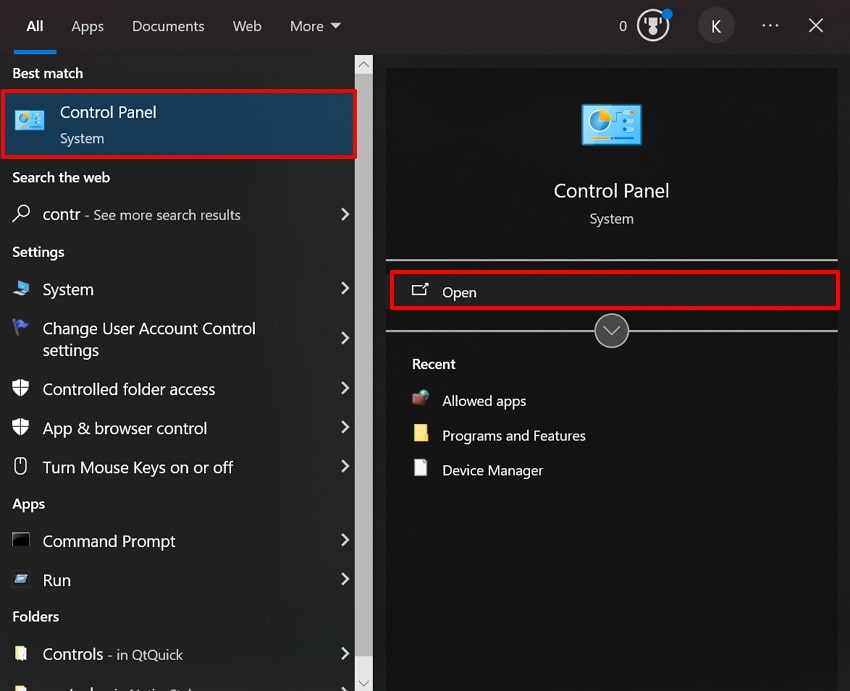
Task: Switch to the Apps search tab
Action: pos(87,26)
